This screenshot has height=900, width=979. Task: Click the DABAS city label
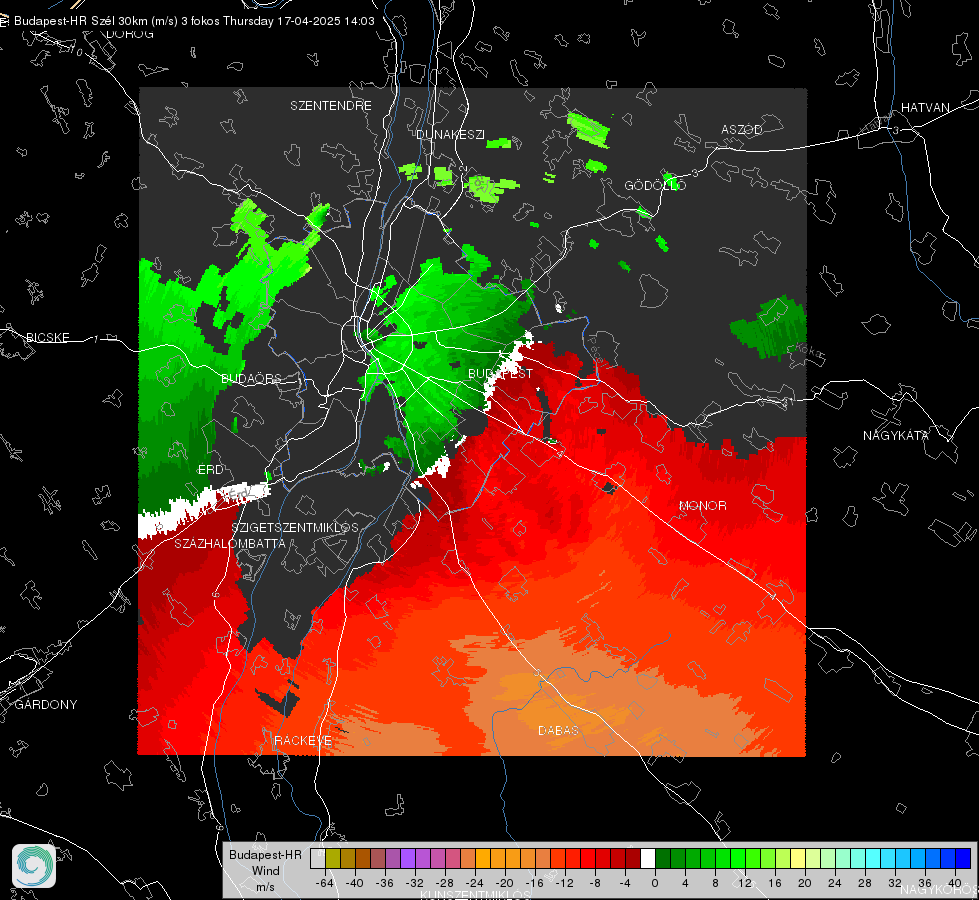coord(558,730)
